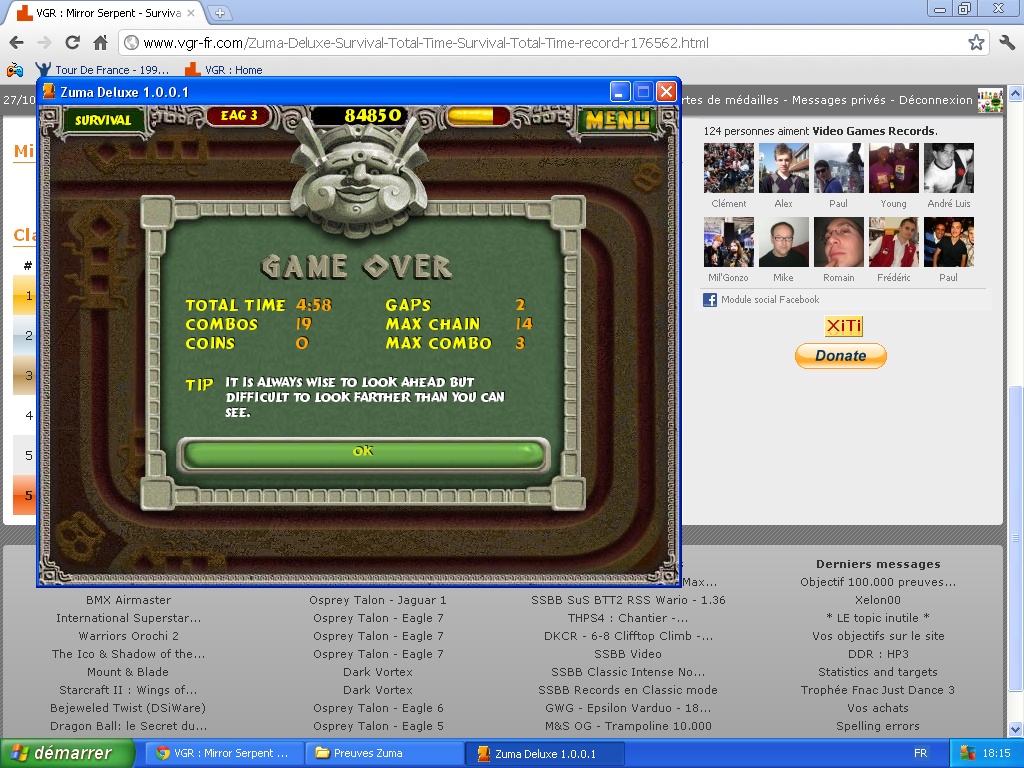Viewport: 1024px width, 768px height.
Task: Open Osprey Talon - Jaguar 1 link
Action: (x=377, y=600)
